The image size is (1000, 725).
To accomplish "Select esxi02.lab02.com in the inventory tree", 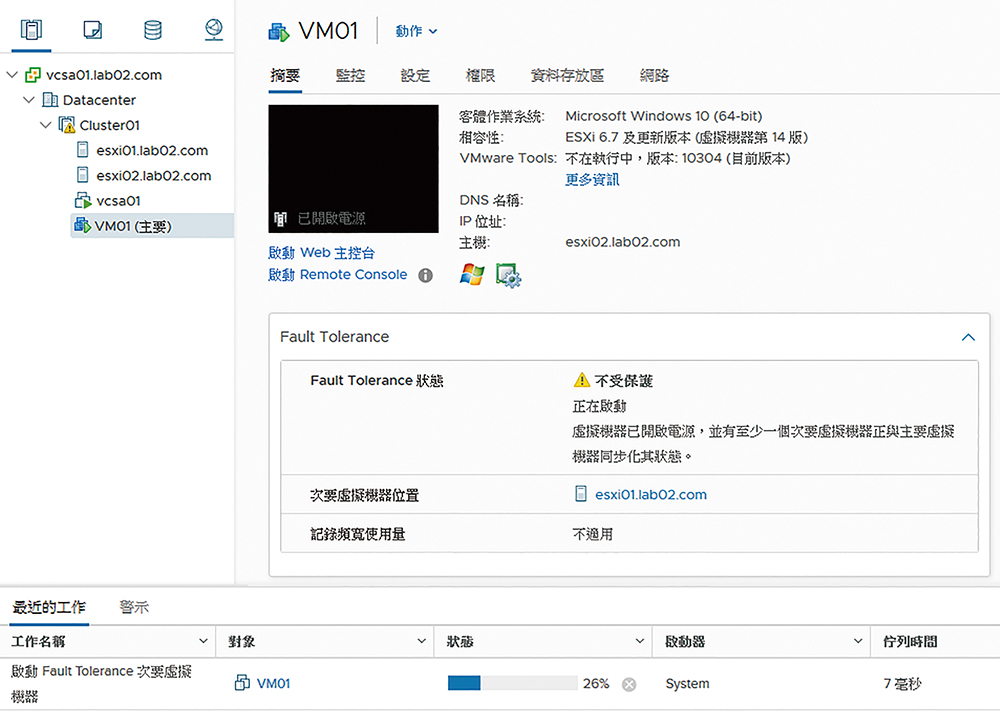I will click(x=154, y=175).
